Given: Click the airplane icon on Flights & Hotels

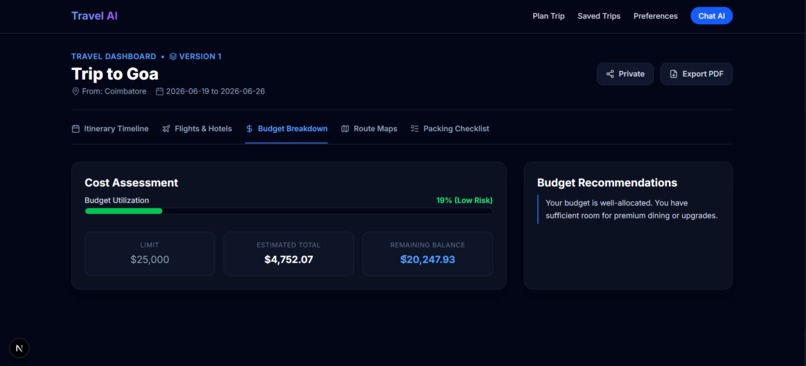Looking at the screenshot, I should coord(166,129).
